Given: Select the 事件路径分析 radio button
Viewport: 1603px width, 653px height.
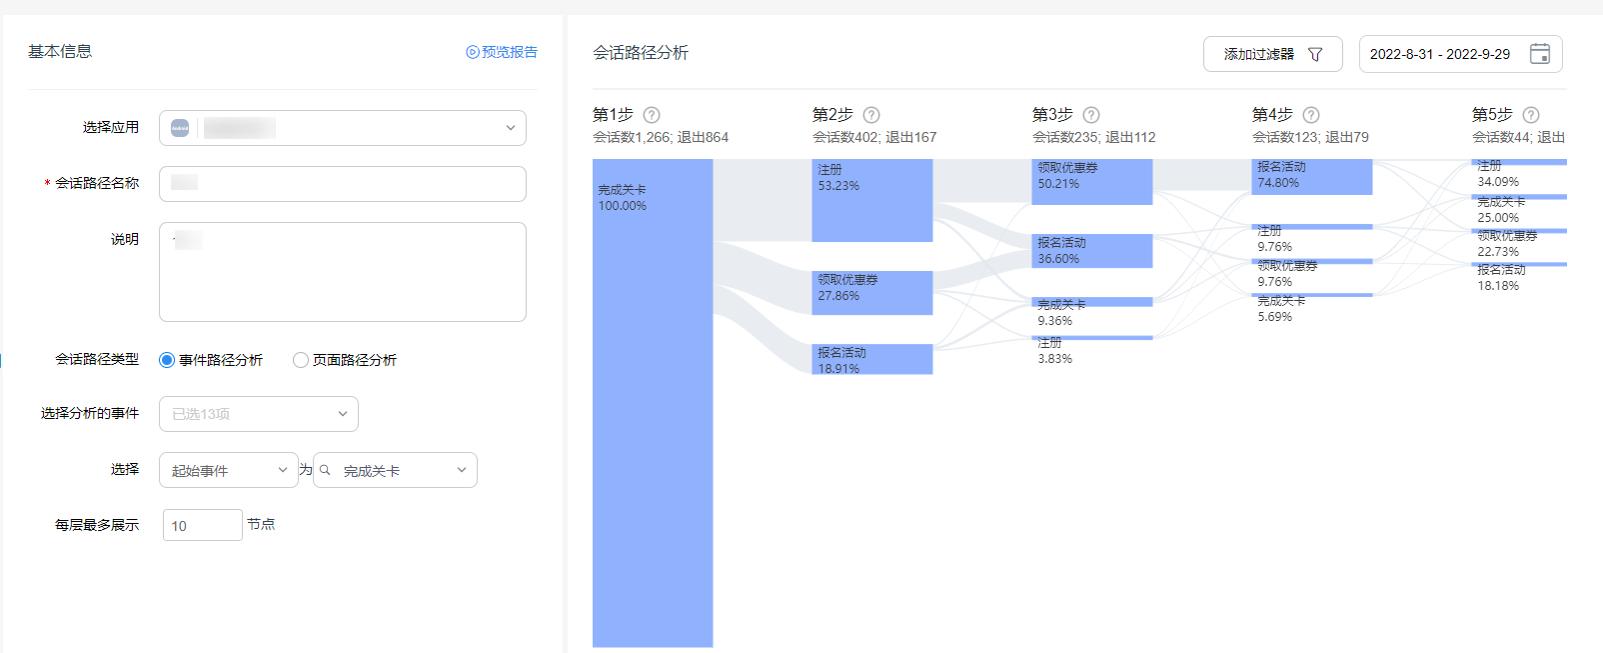Looking at the screenshot, I should (167, 360).
